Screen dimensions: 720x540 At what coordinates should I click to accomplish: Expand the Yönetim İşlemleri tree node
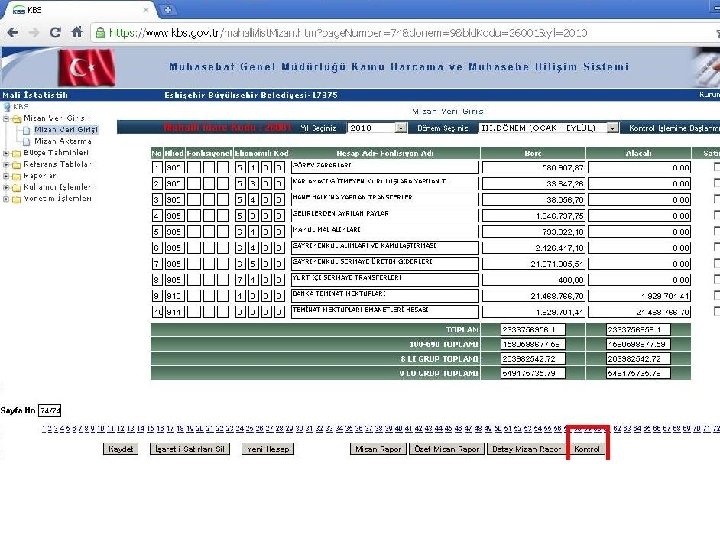[x=6, y=199]
